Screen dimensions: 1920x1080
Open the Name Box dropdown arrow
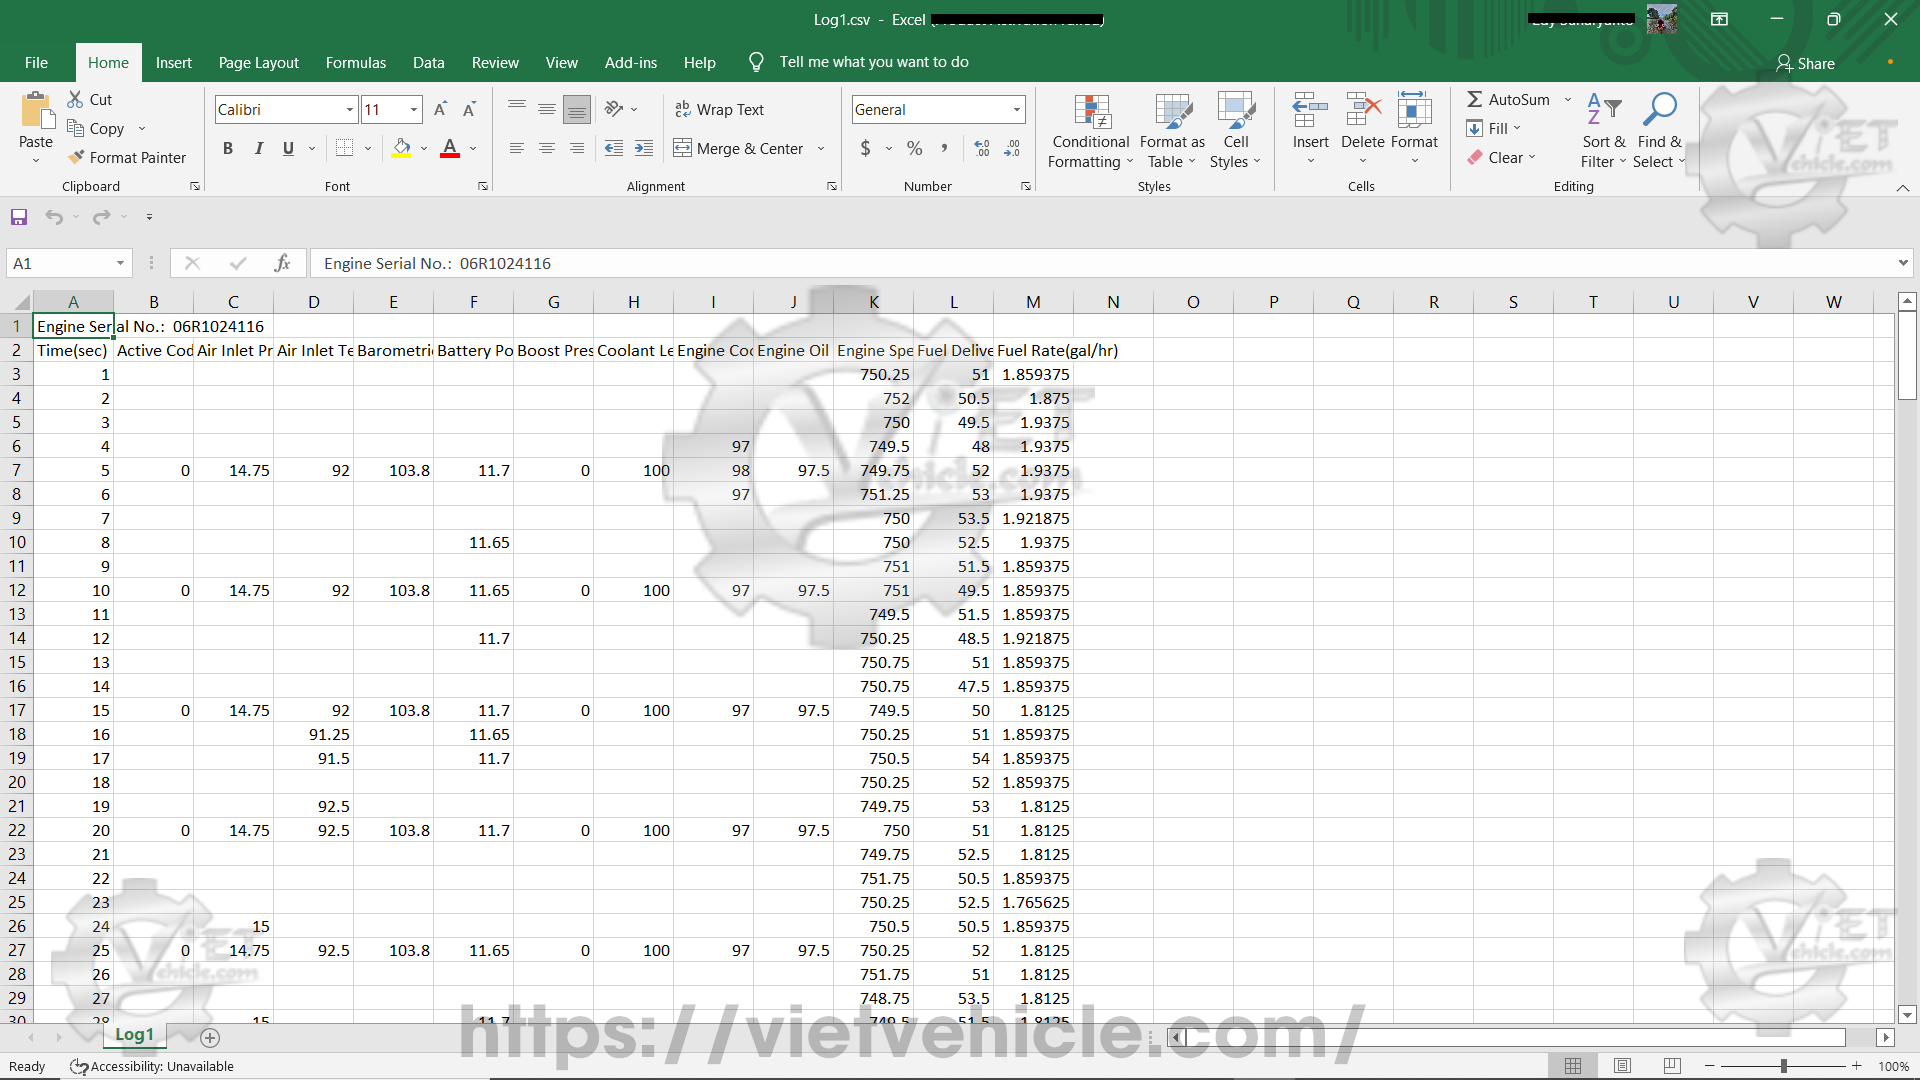click(120, 263)
